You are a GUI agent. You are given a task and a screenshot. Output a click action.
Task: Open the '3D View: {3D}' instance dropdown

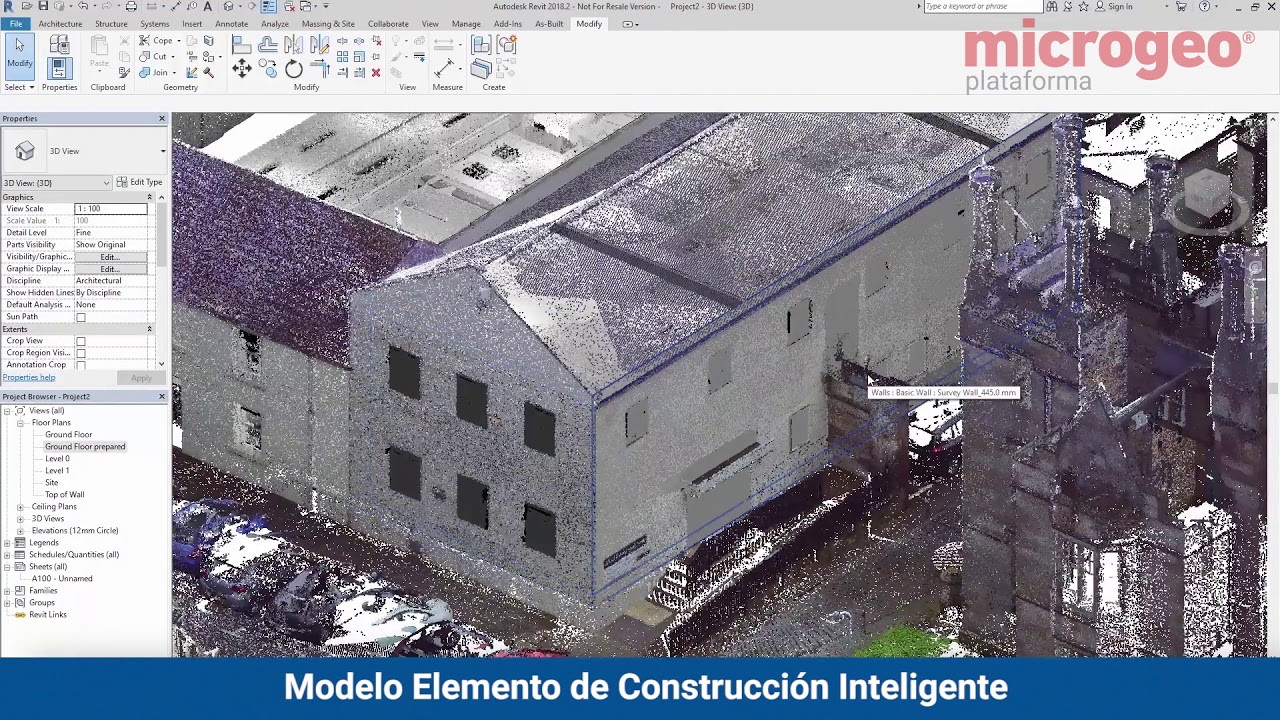pyautogui.click(x=57, y=183)
